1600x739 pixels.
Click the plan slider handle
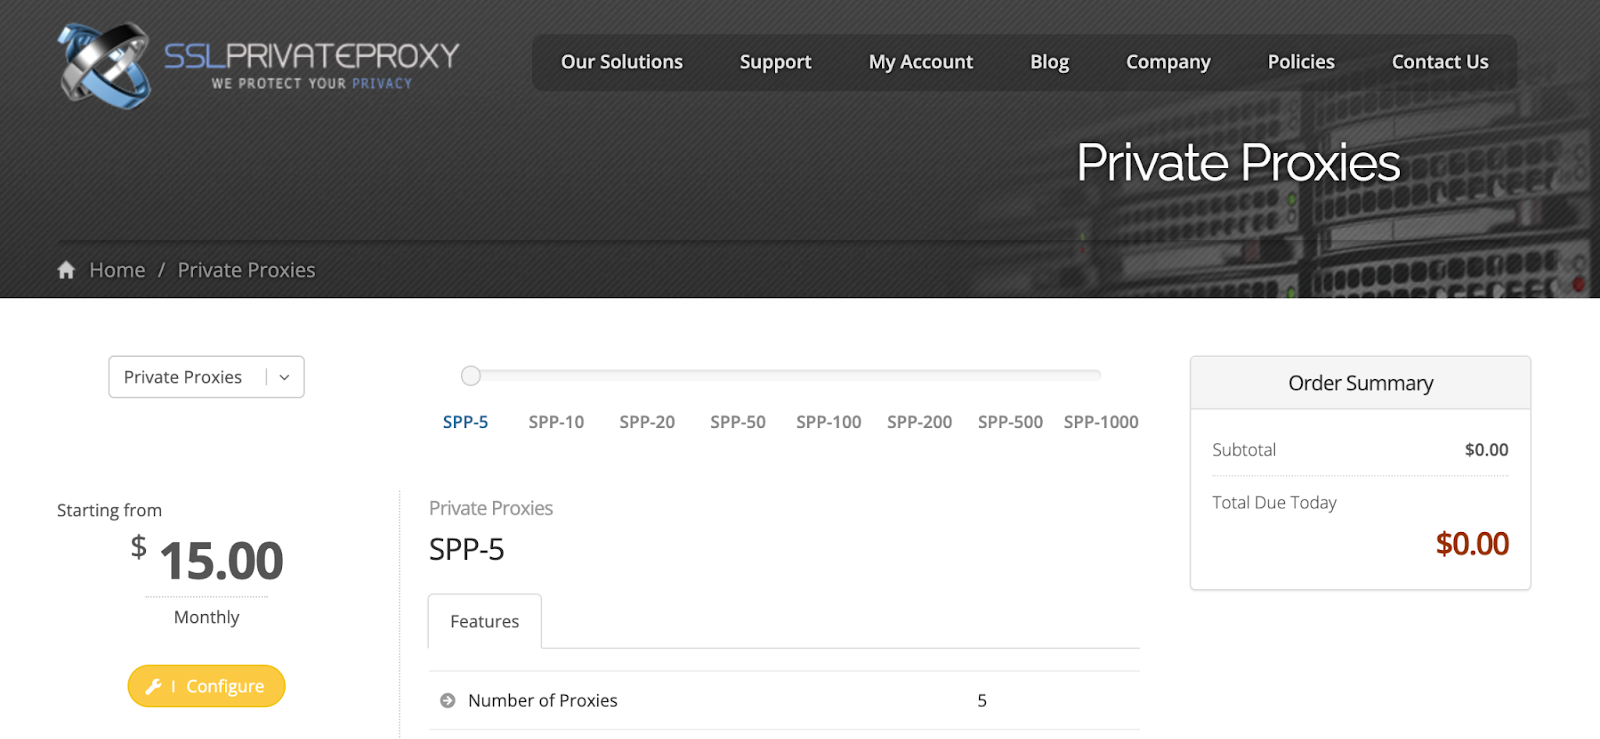coord(471,376)
